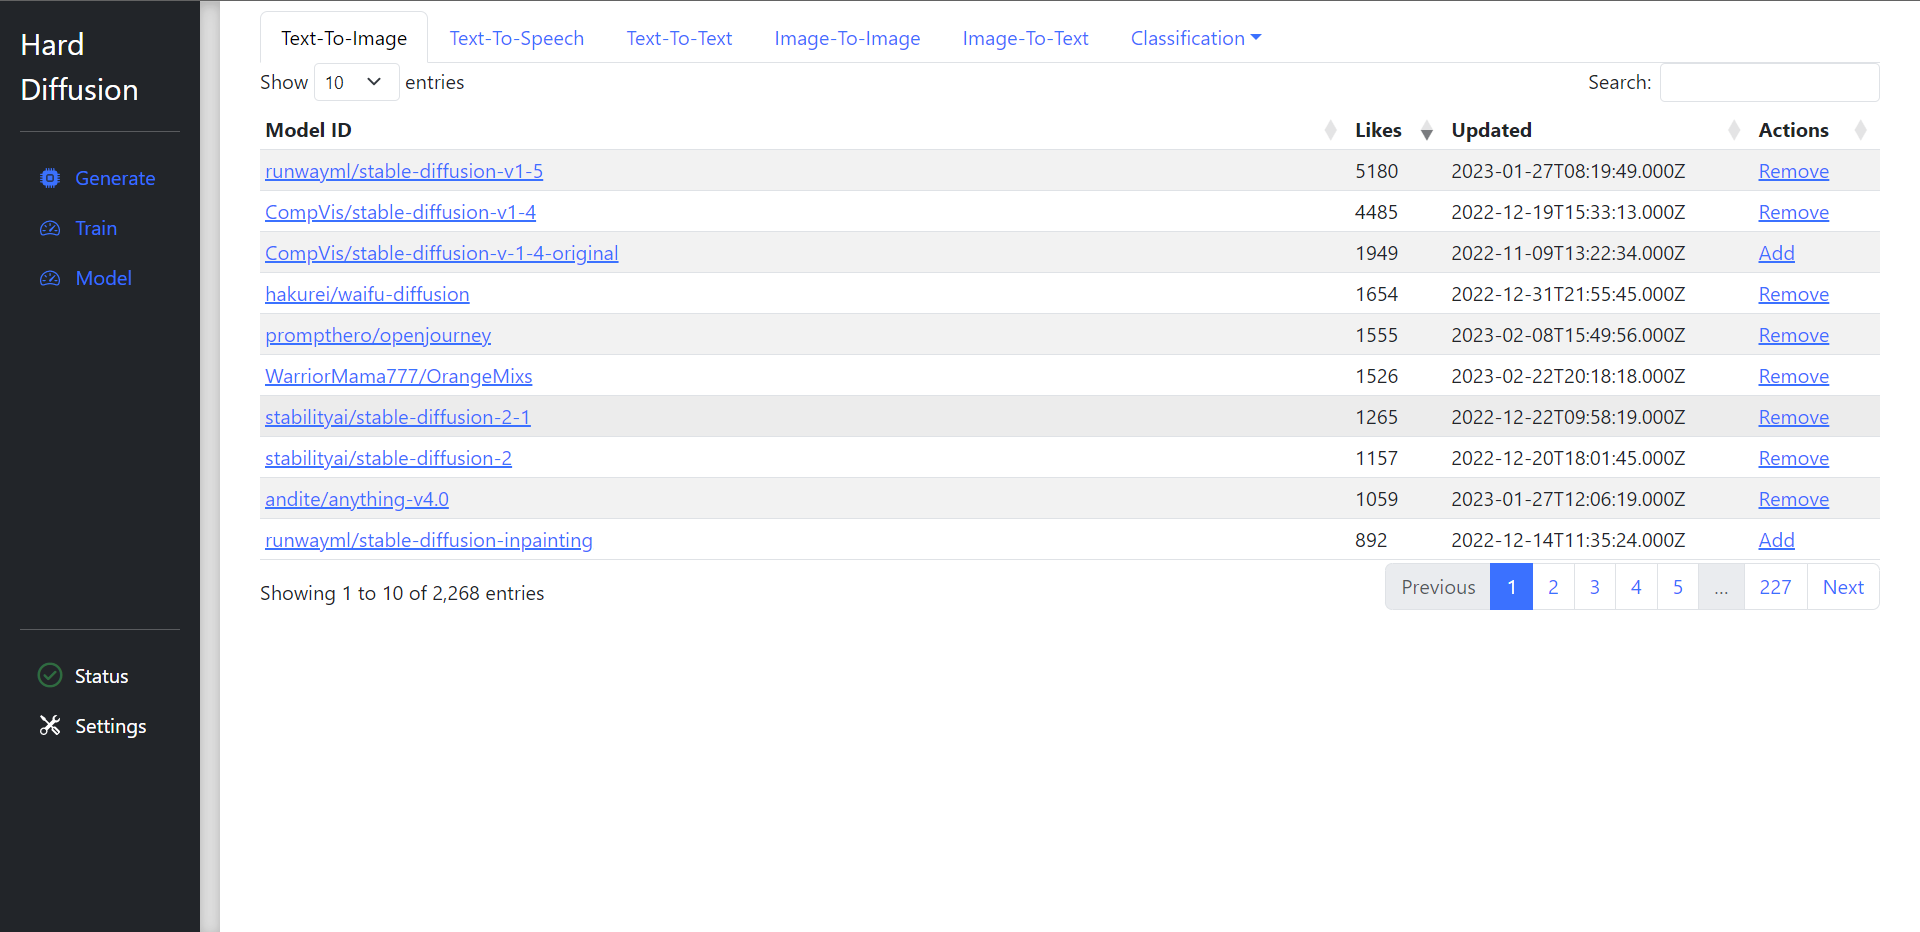Remove the runwayml/stable-diffusion-v1-5 model

(x=1793, y=171)
